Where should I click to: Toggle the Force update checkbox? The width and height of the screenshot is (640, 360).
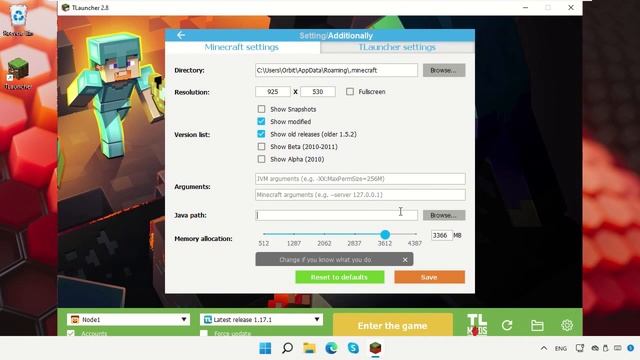204,333
